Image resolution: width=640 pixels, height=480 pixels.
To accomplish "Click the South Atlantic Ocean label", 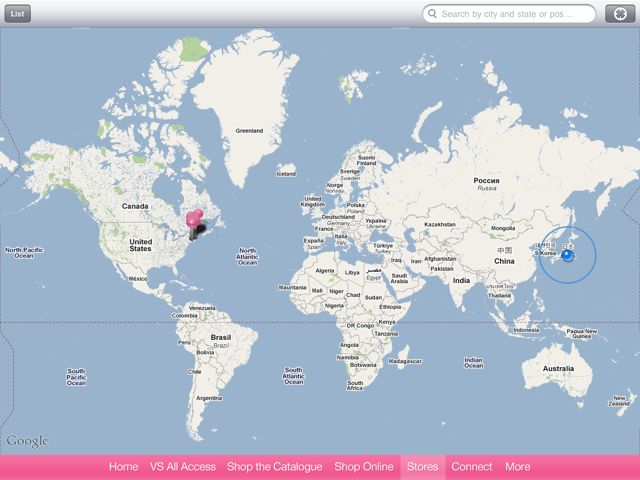I will pyautogui.click(x=293, y=376).
